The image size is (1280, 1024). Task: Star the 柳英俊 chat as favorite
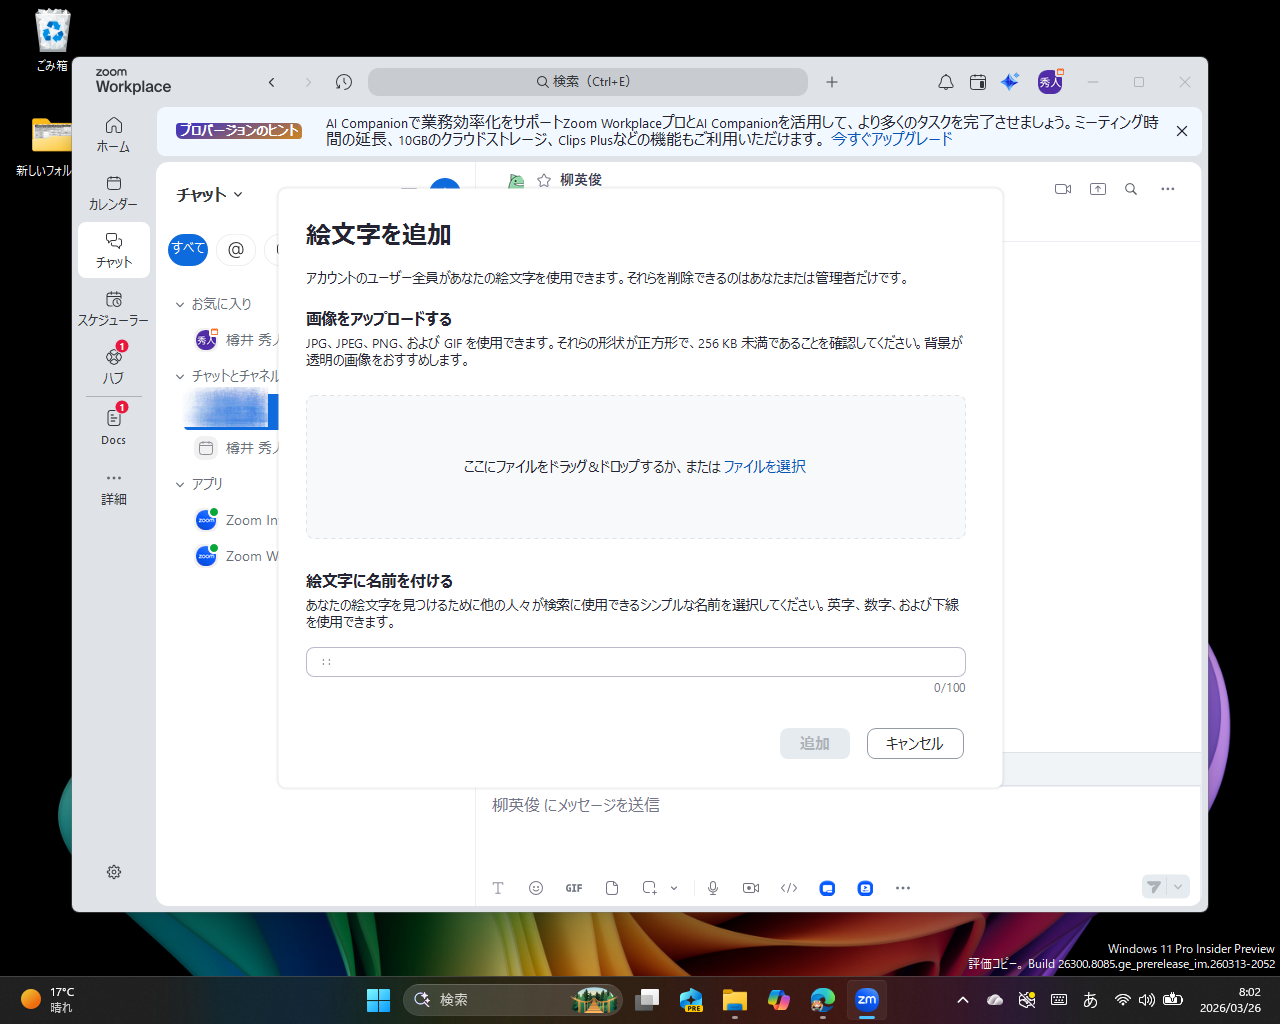[544, 180]
